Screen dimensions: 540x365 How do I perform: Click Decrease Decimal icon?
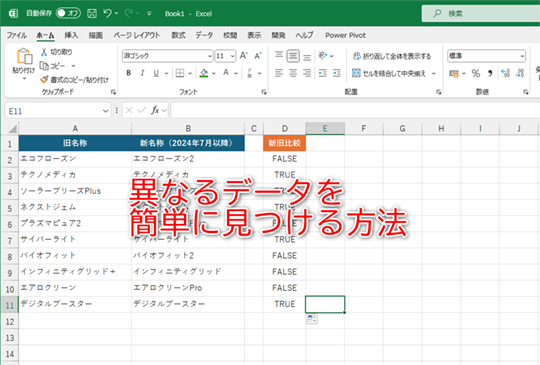tap(520, 73)
